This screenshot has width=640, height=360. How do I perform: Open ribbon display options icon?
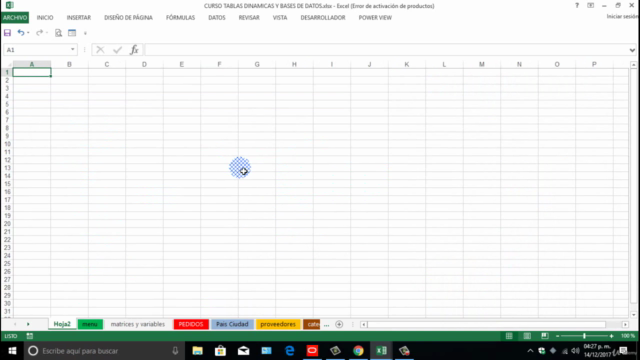click(591, 5)
